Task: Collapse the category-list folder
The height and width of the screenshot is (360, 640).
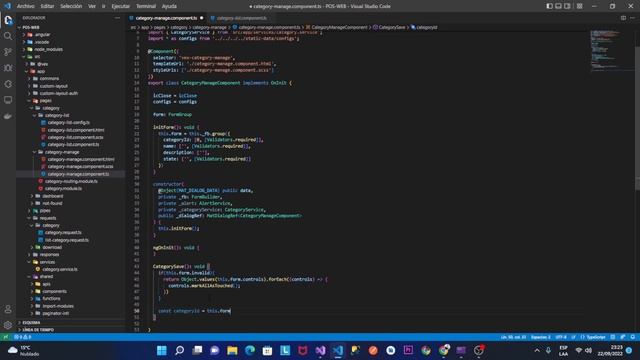Action: click(x=57, y=116)
